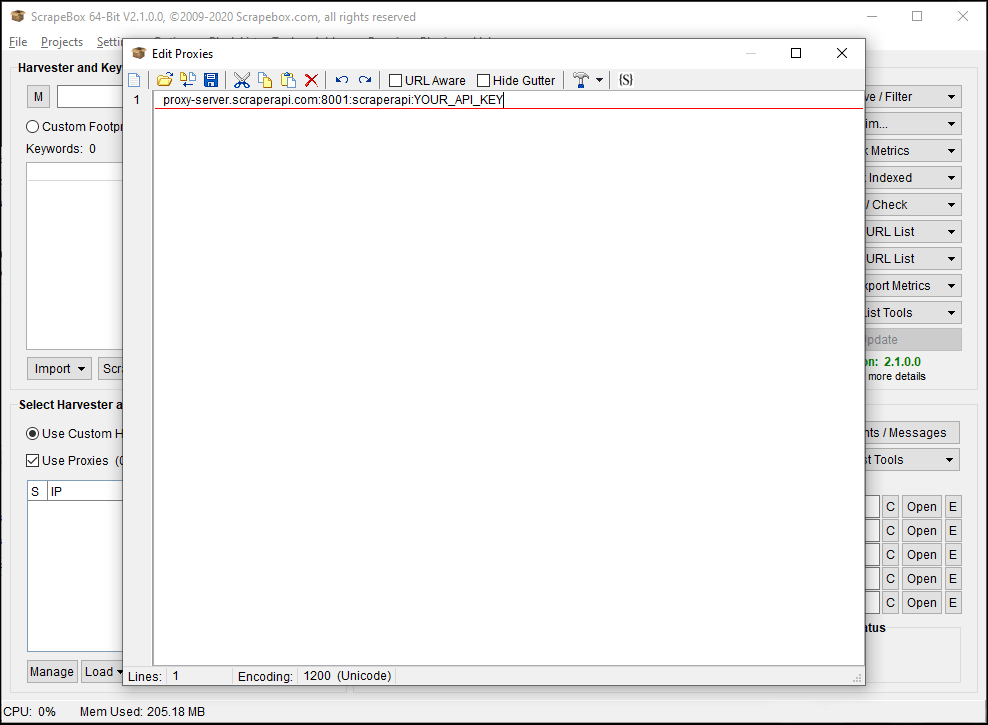Copy the proxy line
988x725 pixels.
point(264,80)
